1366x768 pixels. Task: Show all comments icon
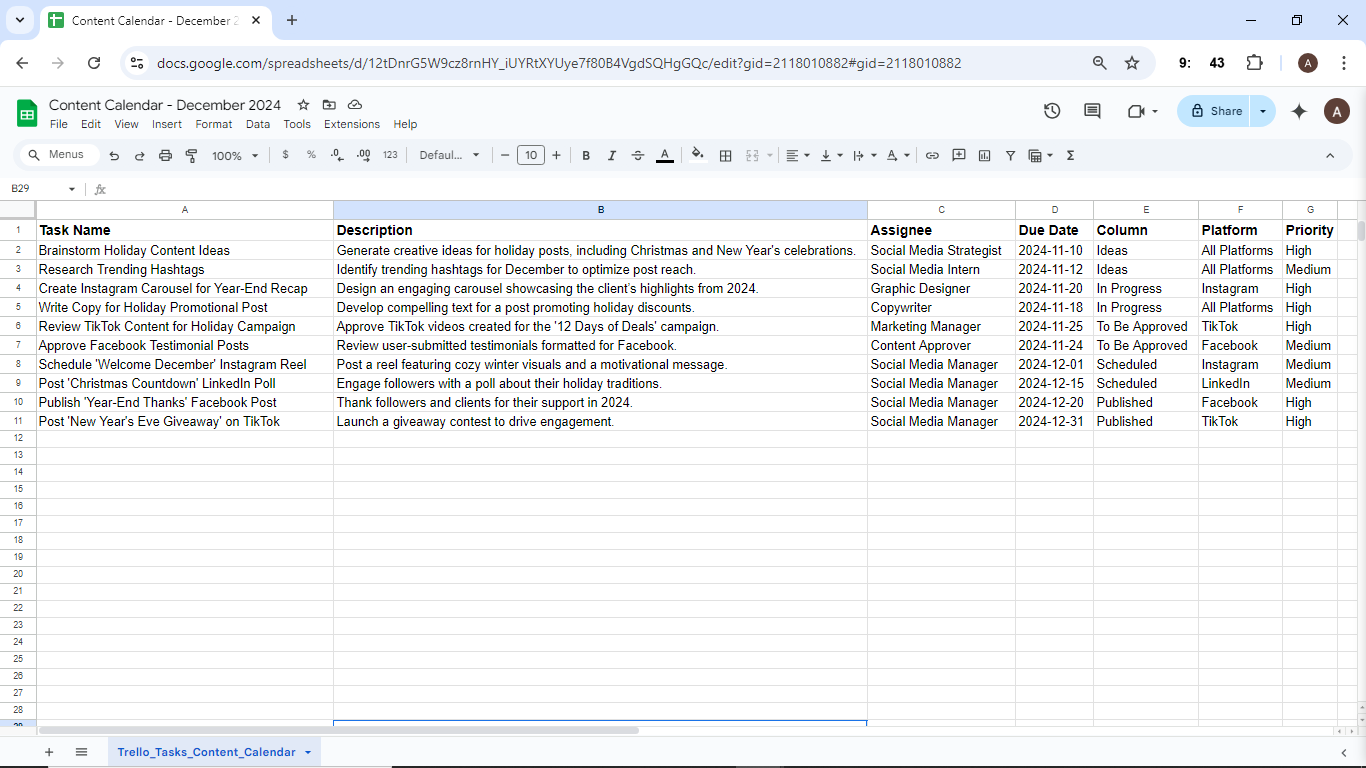click(1092, 111)
